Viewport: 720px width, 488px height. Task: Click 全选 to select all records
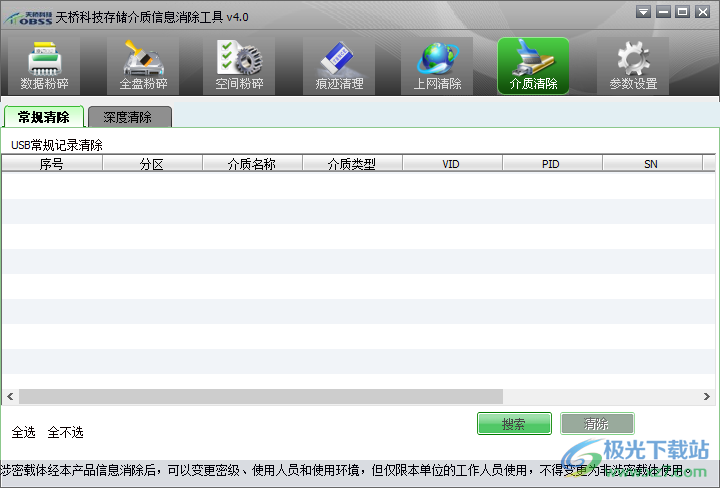click(x=23, y=433)
